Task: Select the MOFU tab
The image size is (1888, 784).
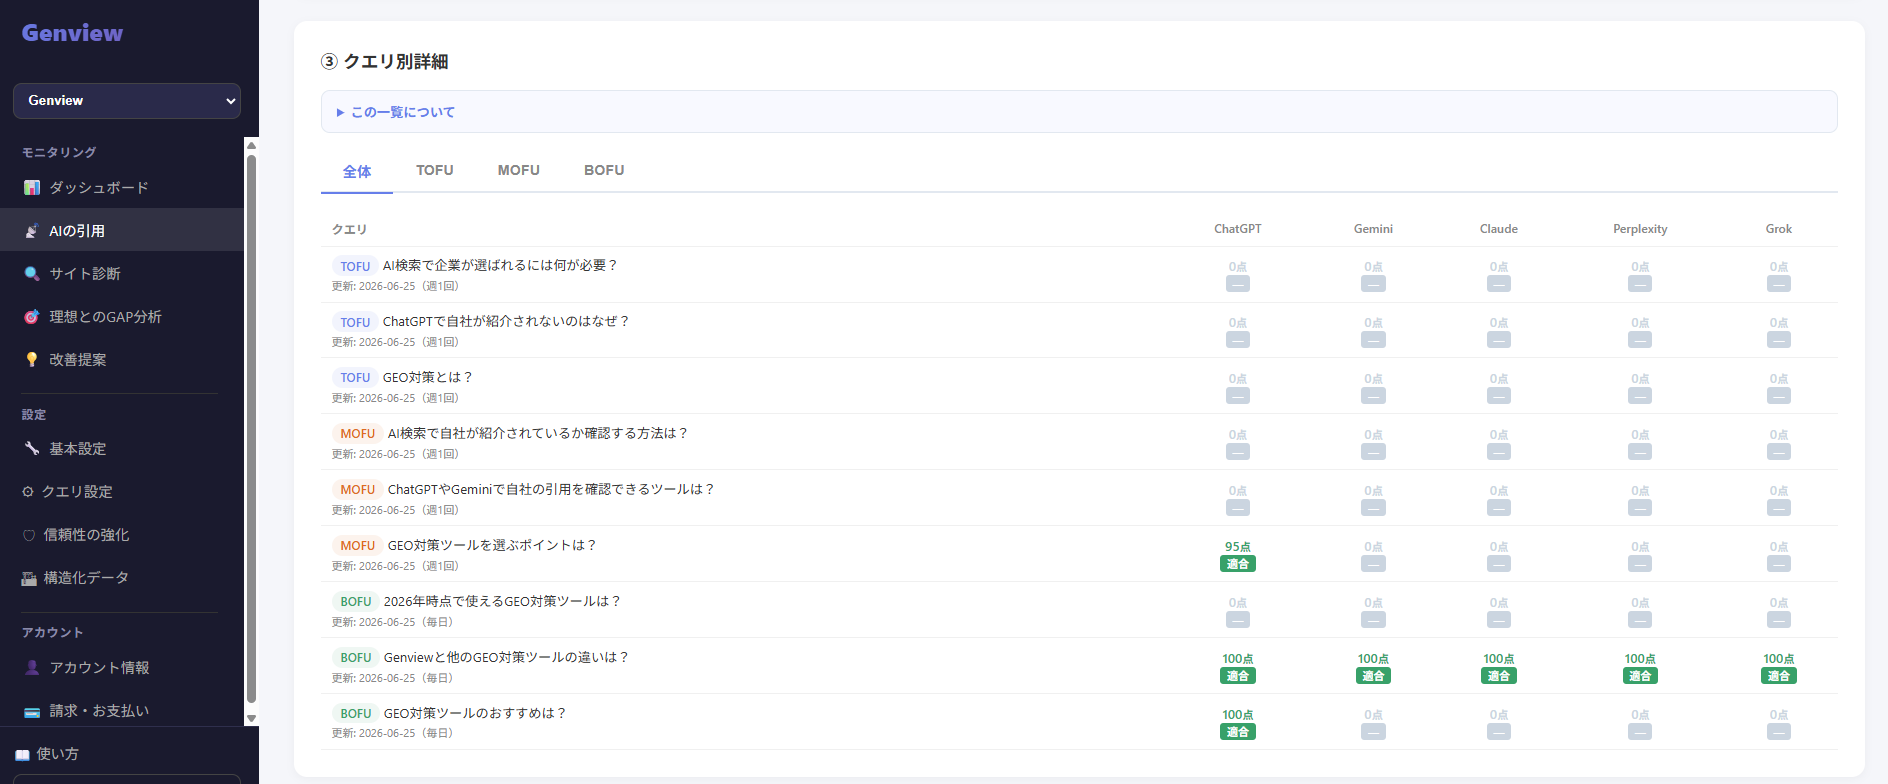Action: [x=519, y=171]
